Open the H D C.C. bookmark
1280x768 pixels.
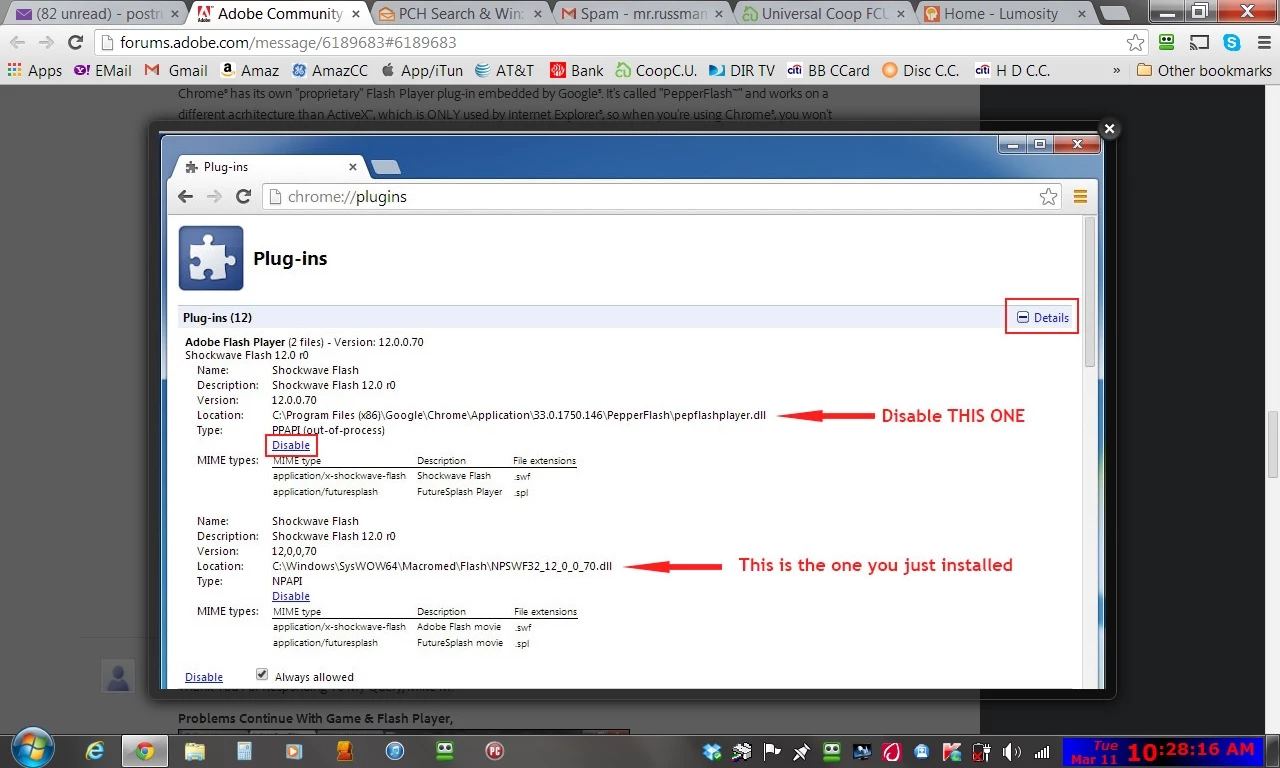tap(1013, 70)
